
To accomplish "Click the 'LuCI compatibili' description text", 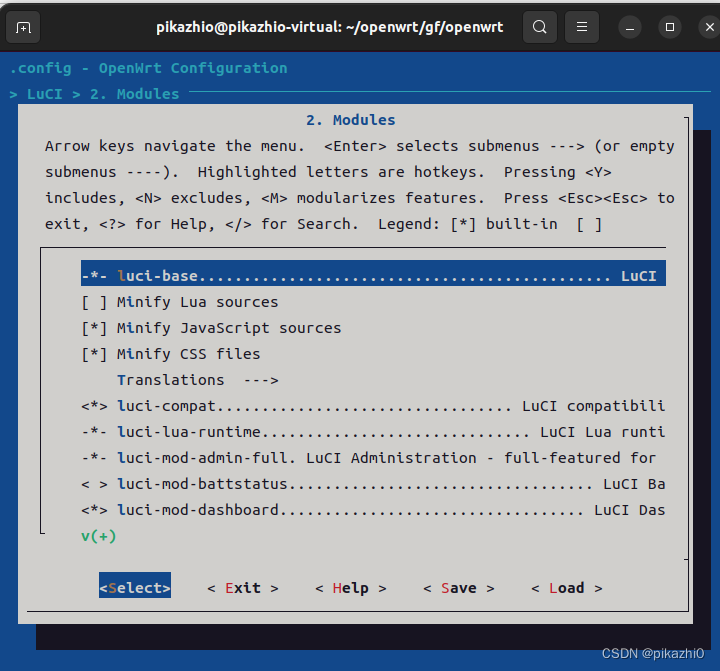I will (x=594, y=406).
